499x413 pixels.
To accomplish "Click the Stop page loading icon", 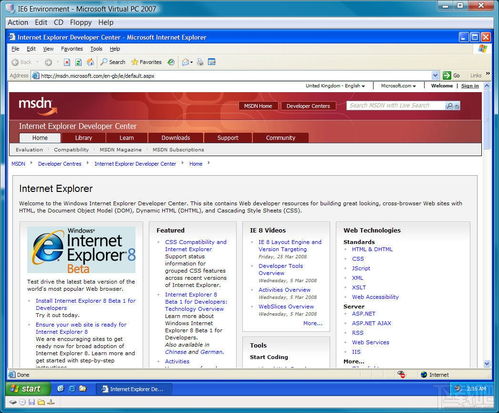I will 67,62.
